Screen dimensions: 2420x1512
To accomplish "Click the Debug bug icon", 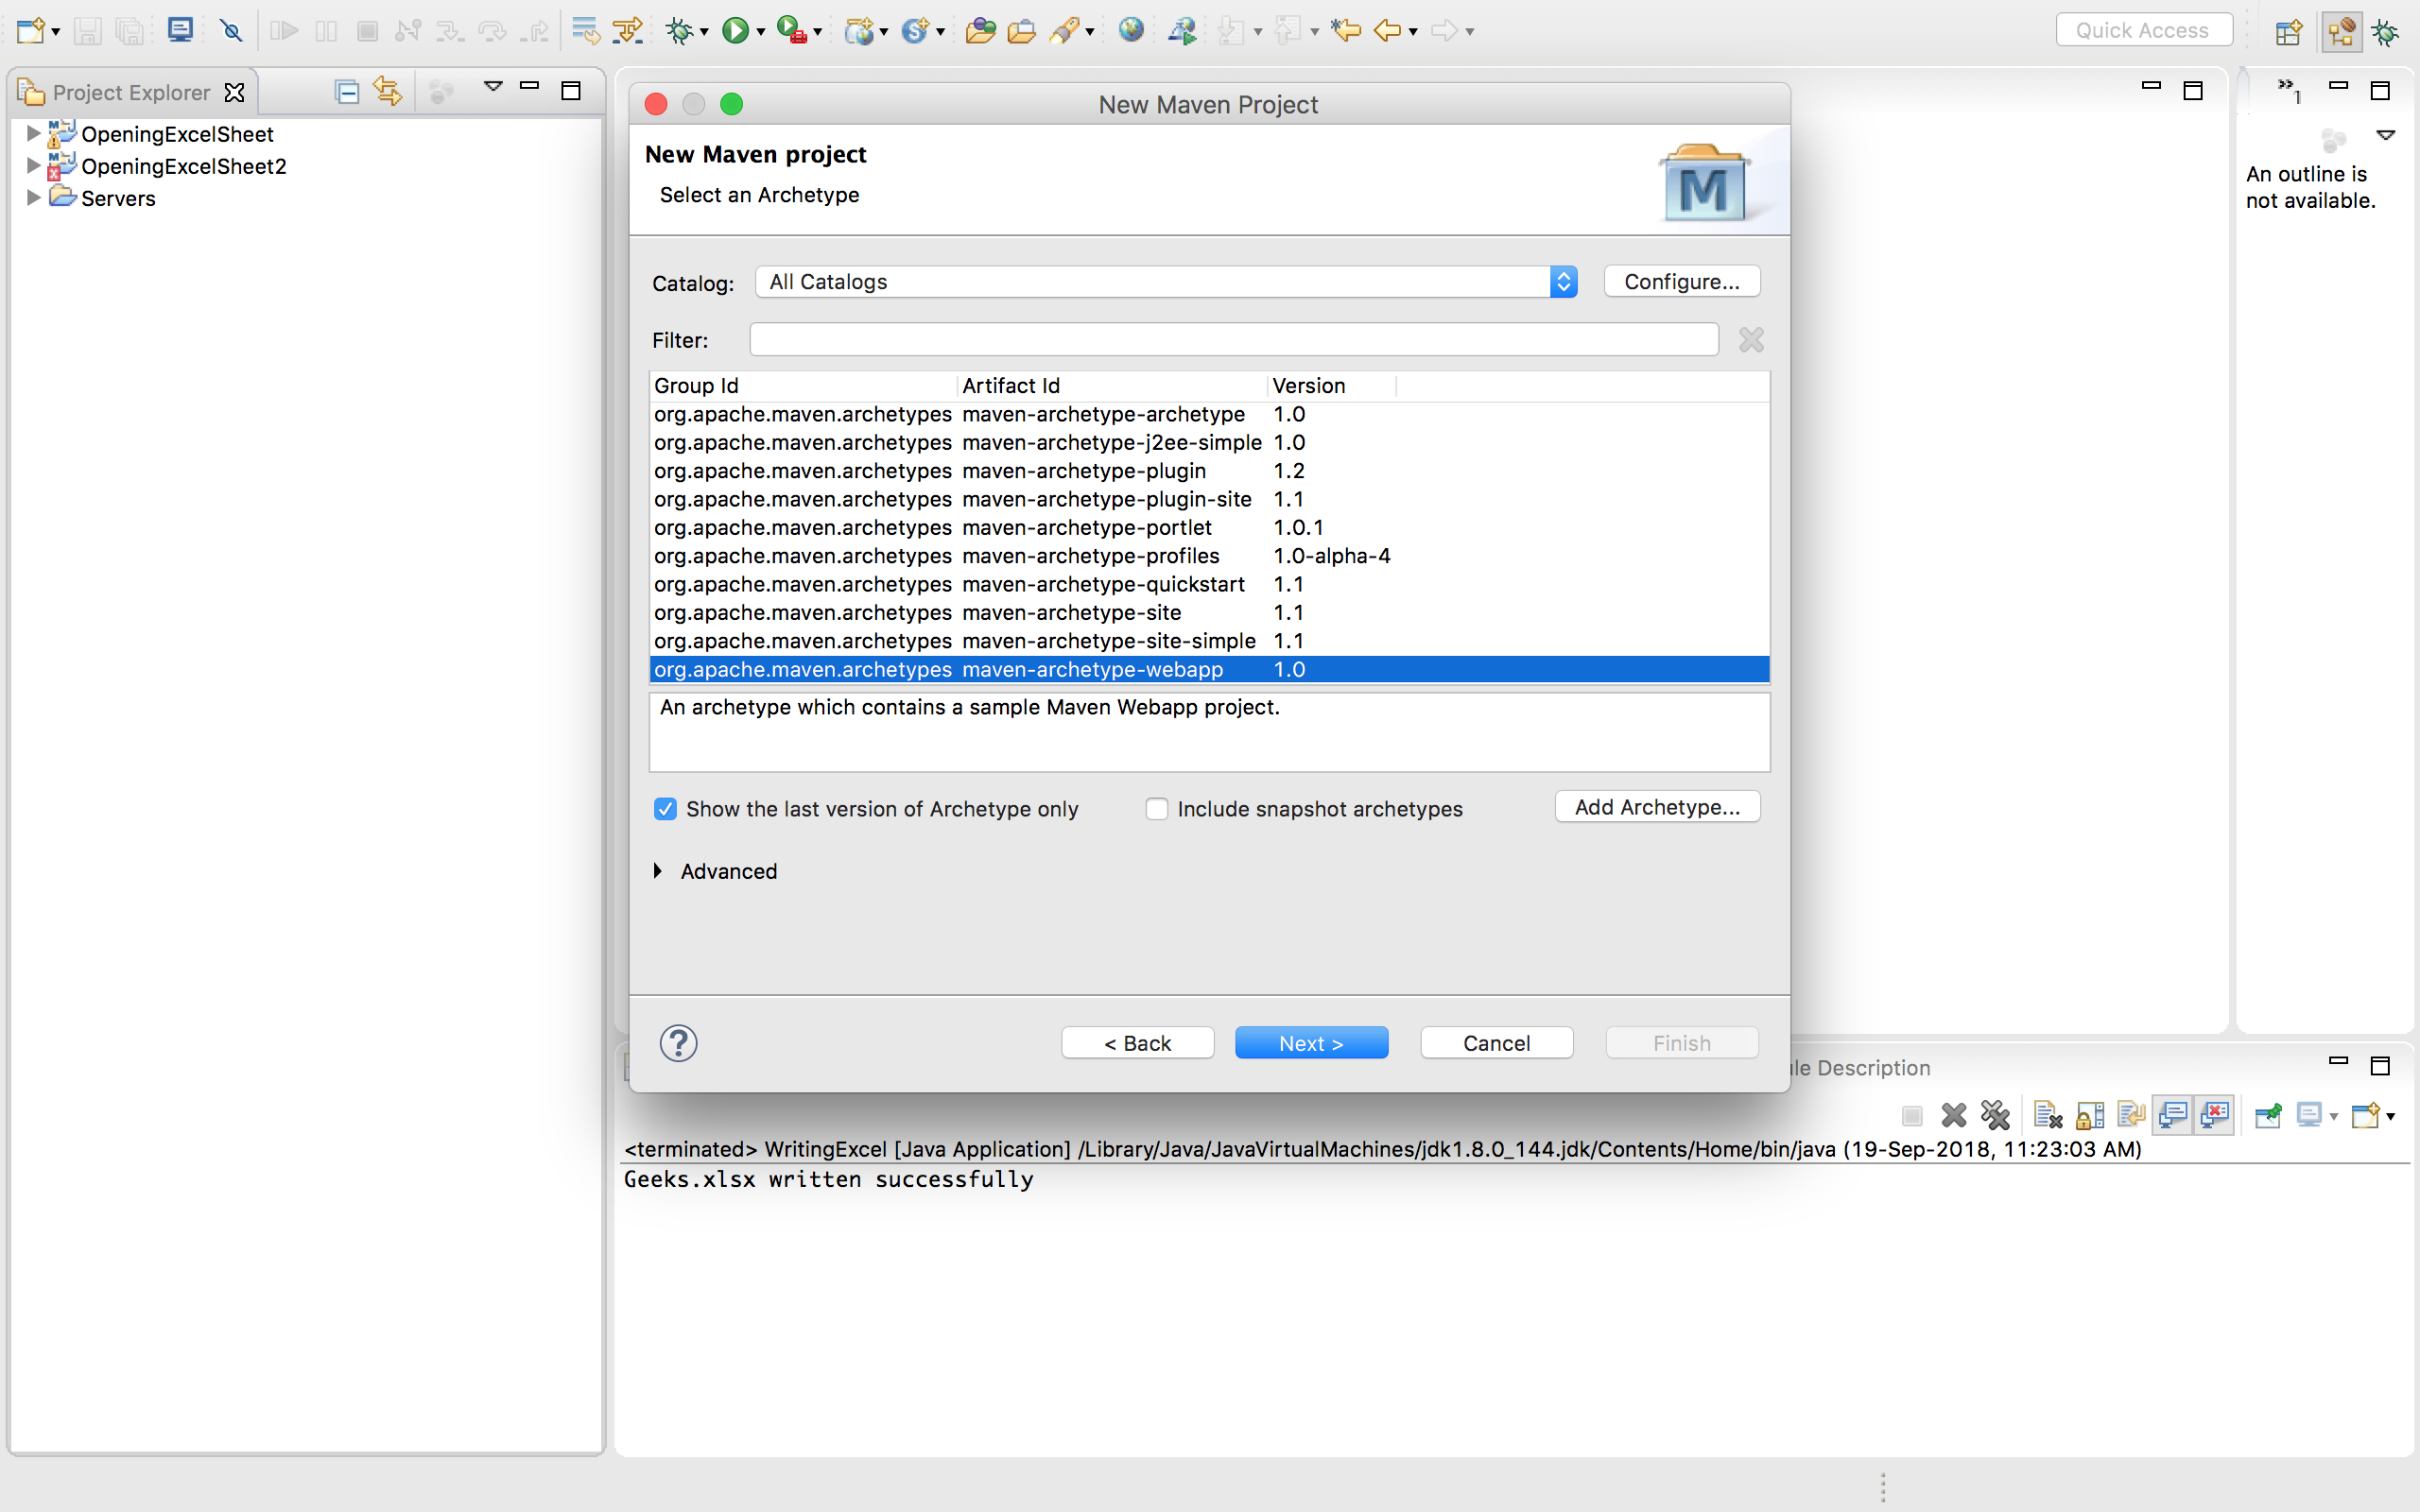I will pos(679,31).
